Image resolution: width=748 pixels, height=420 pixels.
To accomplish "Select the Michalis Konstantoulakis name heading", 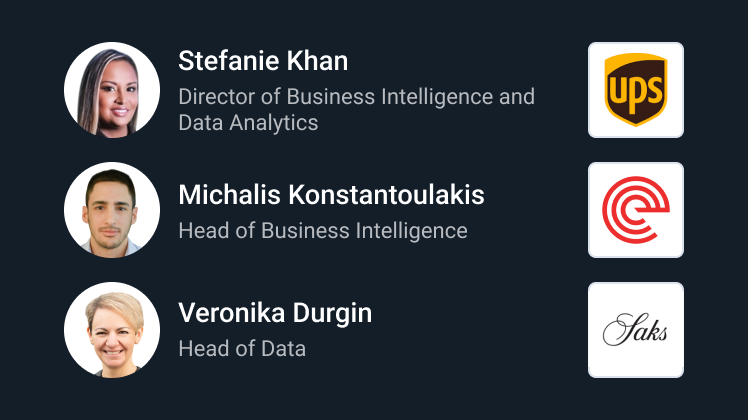I will pyautogui.click(x=332, y=195).
